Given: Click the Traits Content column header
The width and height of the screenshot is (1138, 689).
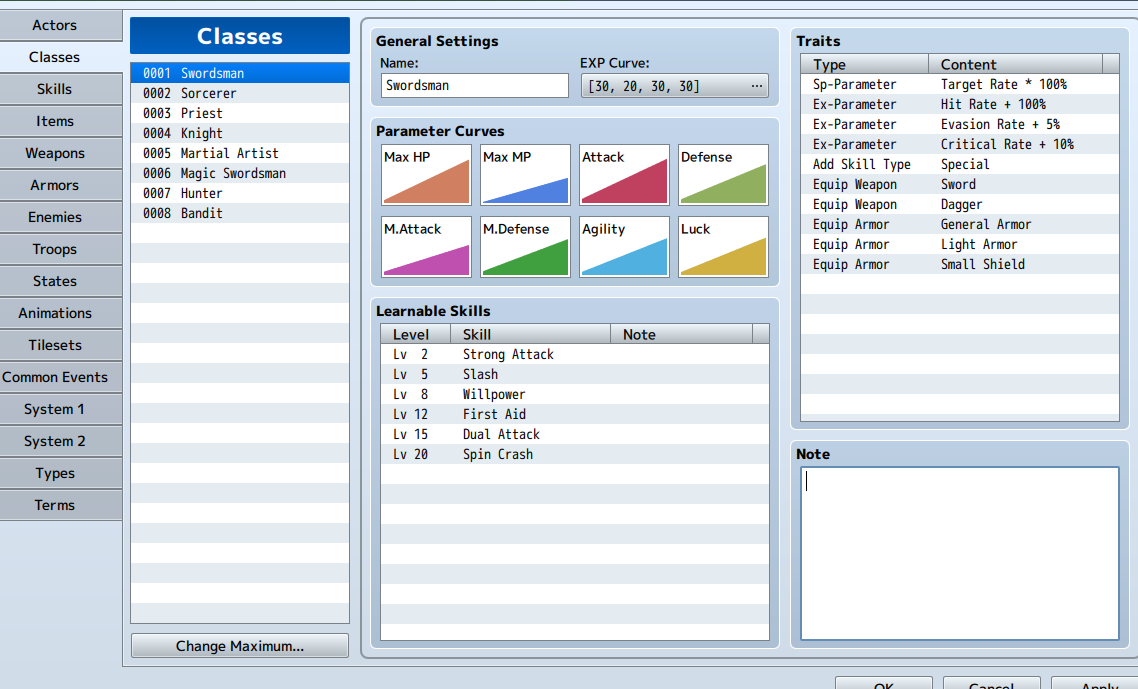Looking at the screenshot, I should pos(1015,64).
